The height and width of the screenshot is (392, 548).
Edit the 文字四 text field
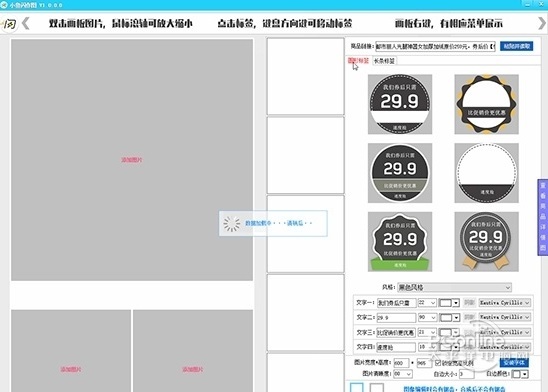396,347
